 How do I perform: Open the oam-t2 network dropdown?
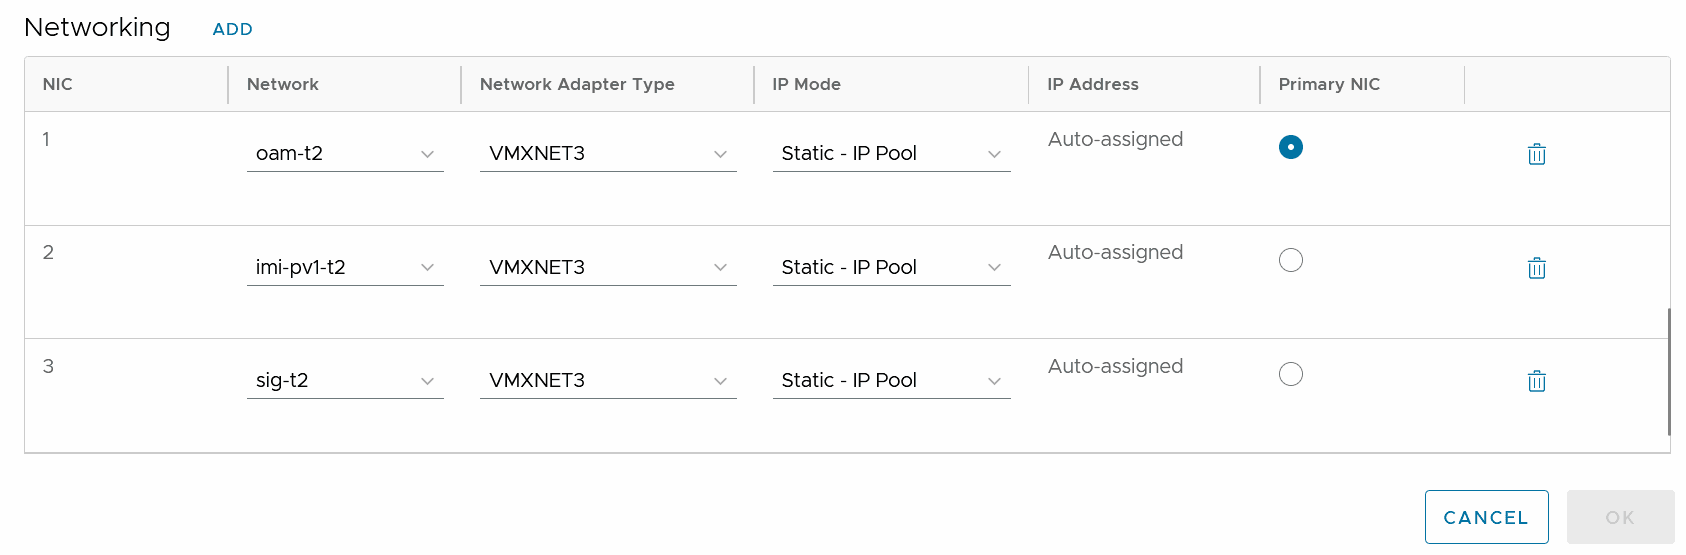[345, 154]
